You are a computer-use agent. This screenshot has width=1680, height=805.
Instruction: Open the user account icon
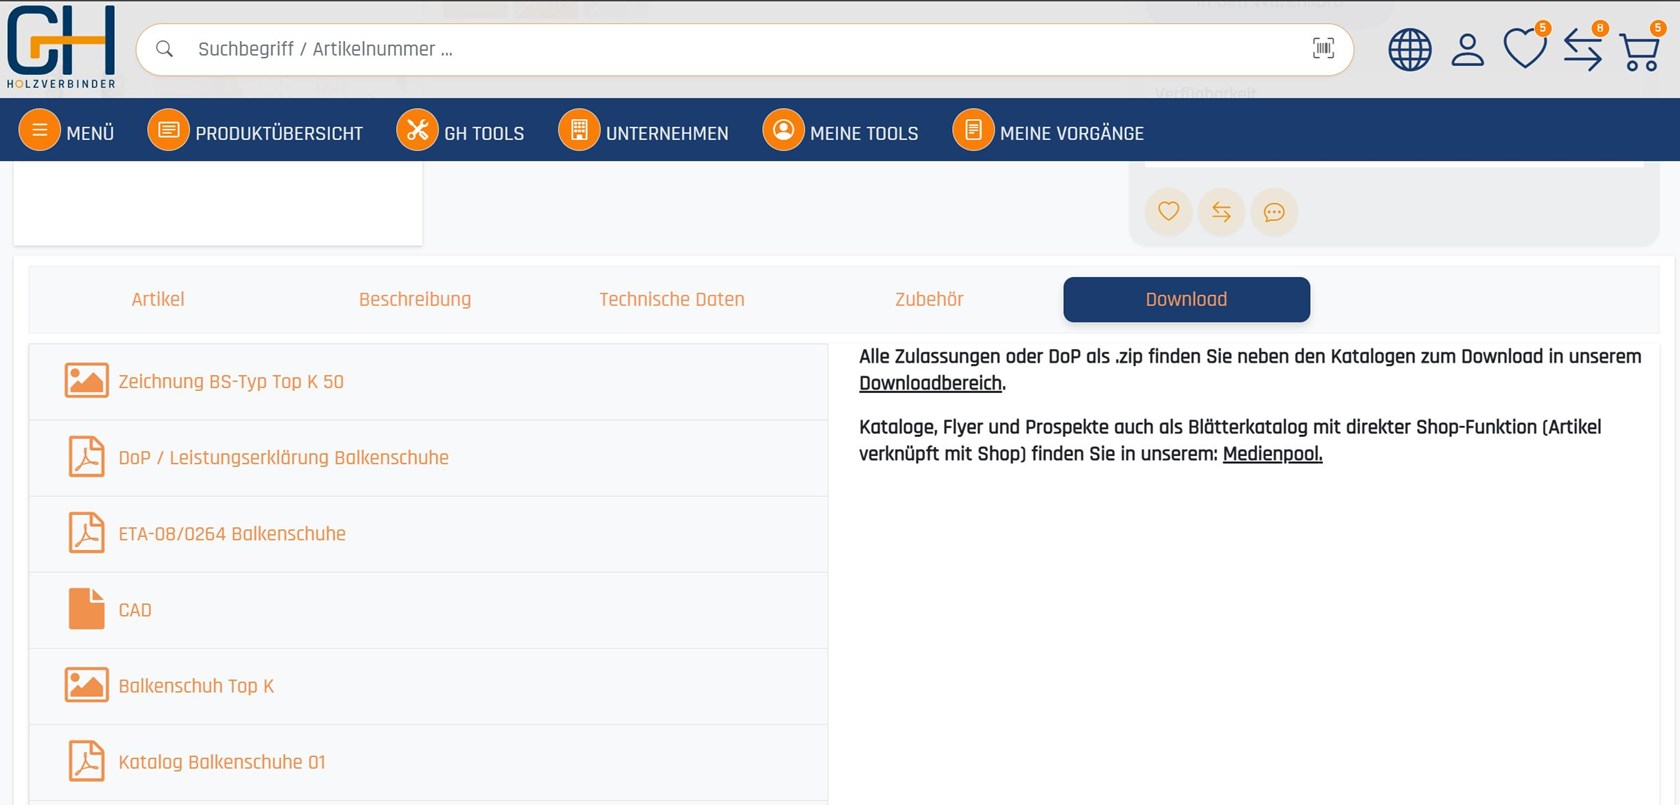point(1467,49)
